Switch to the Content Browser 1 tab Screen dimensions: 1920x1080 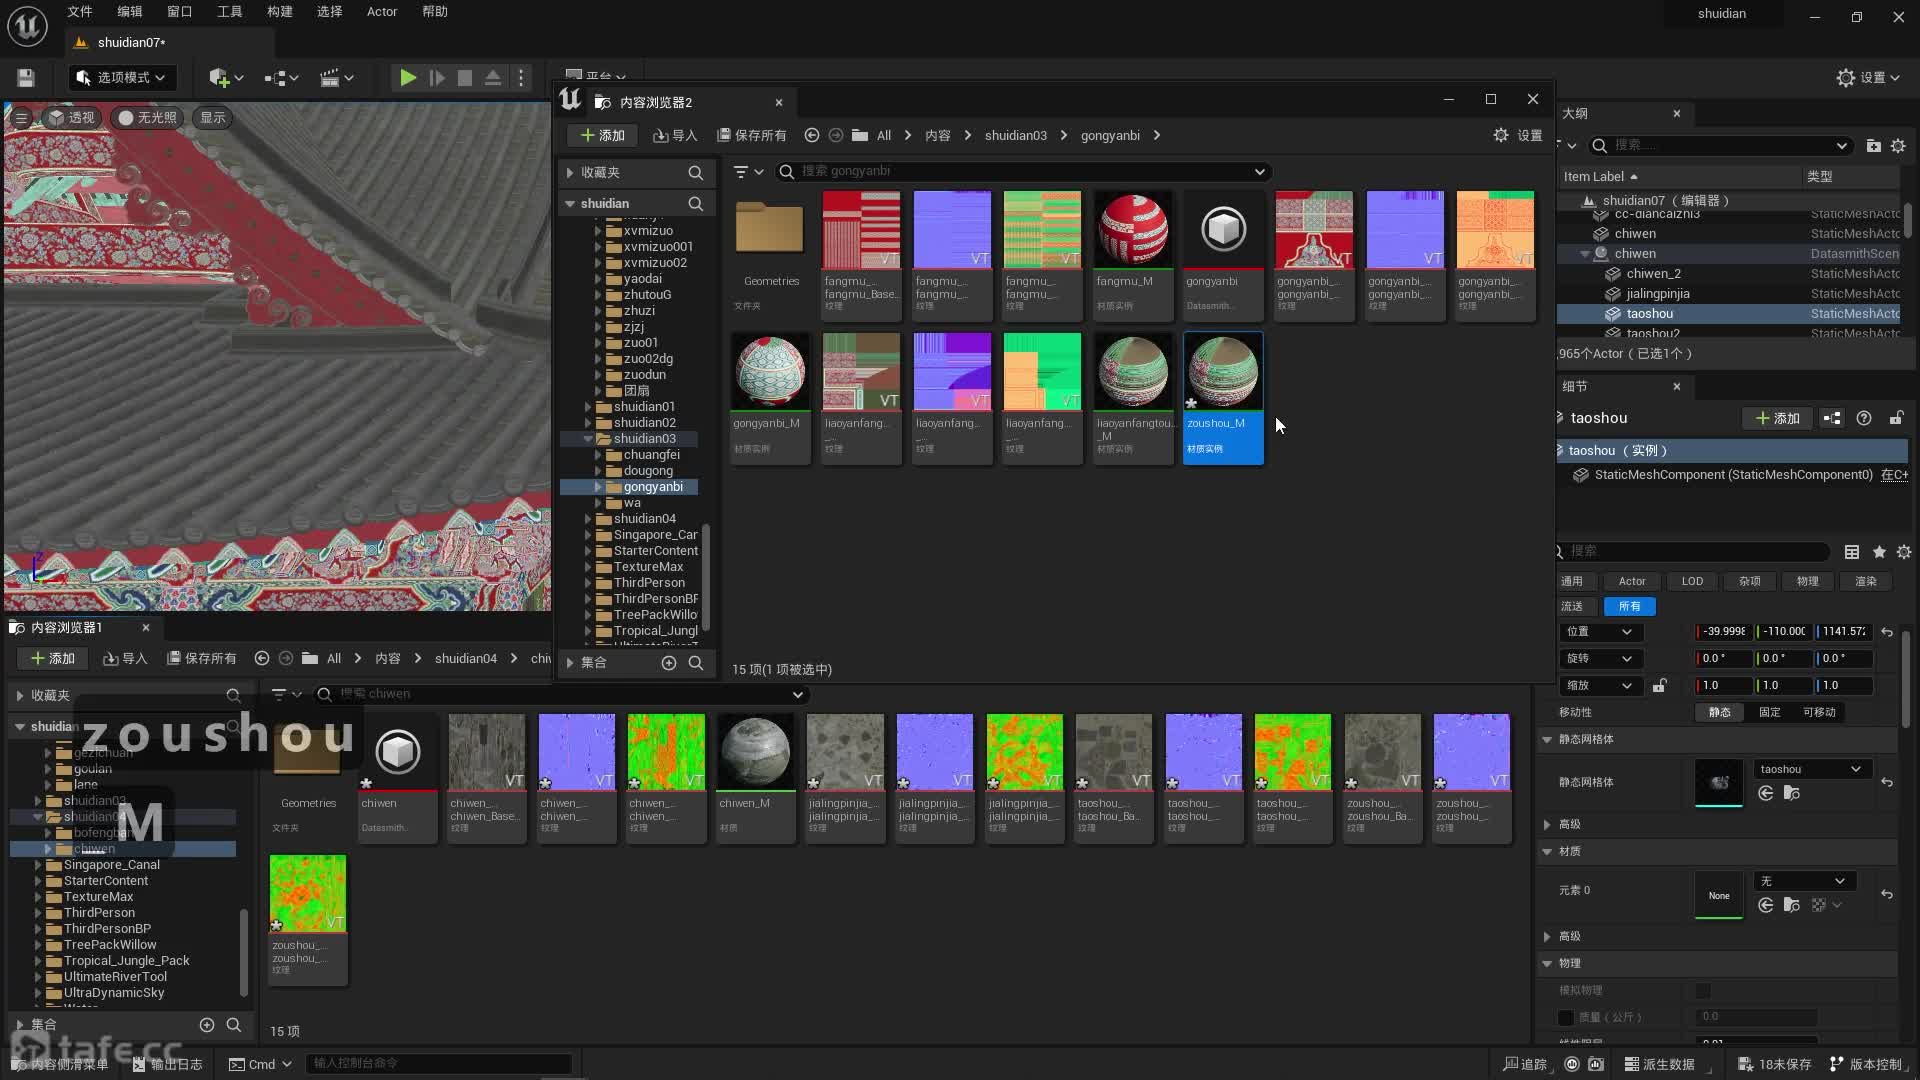(66, 628)
